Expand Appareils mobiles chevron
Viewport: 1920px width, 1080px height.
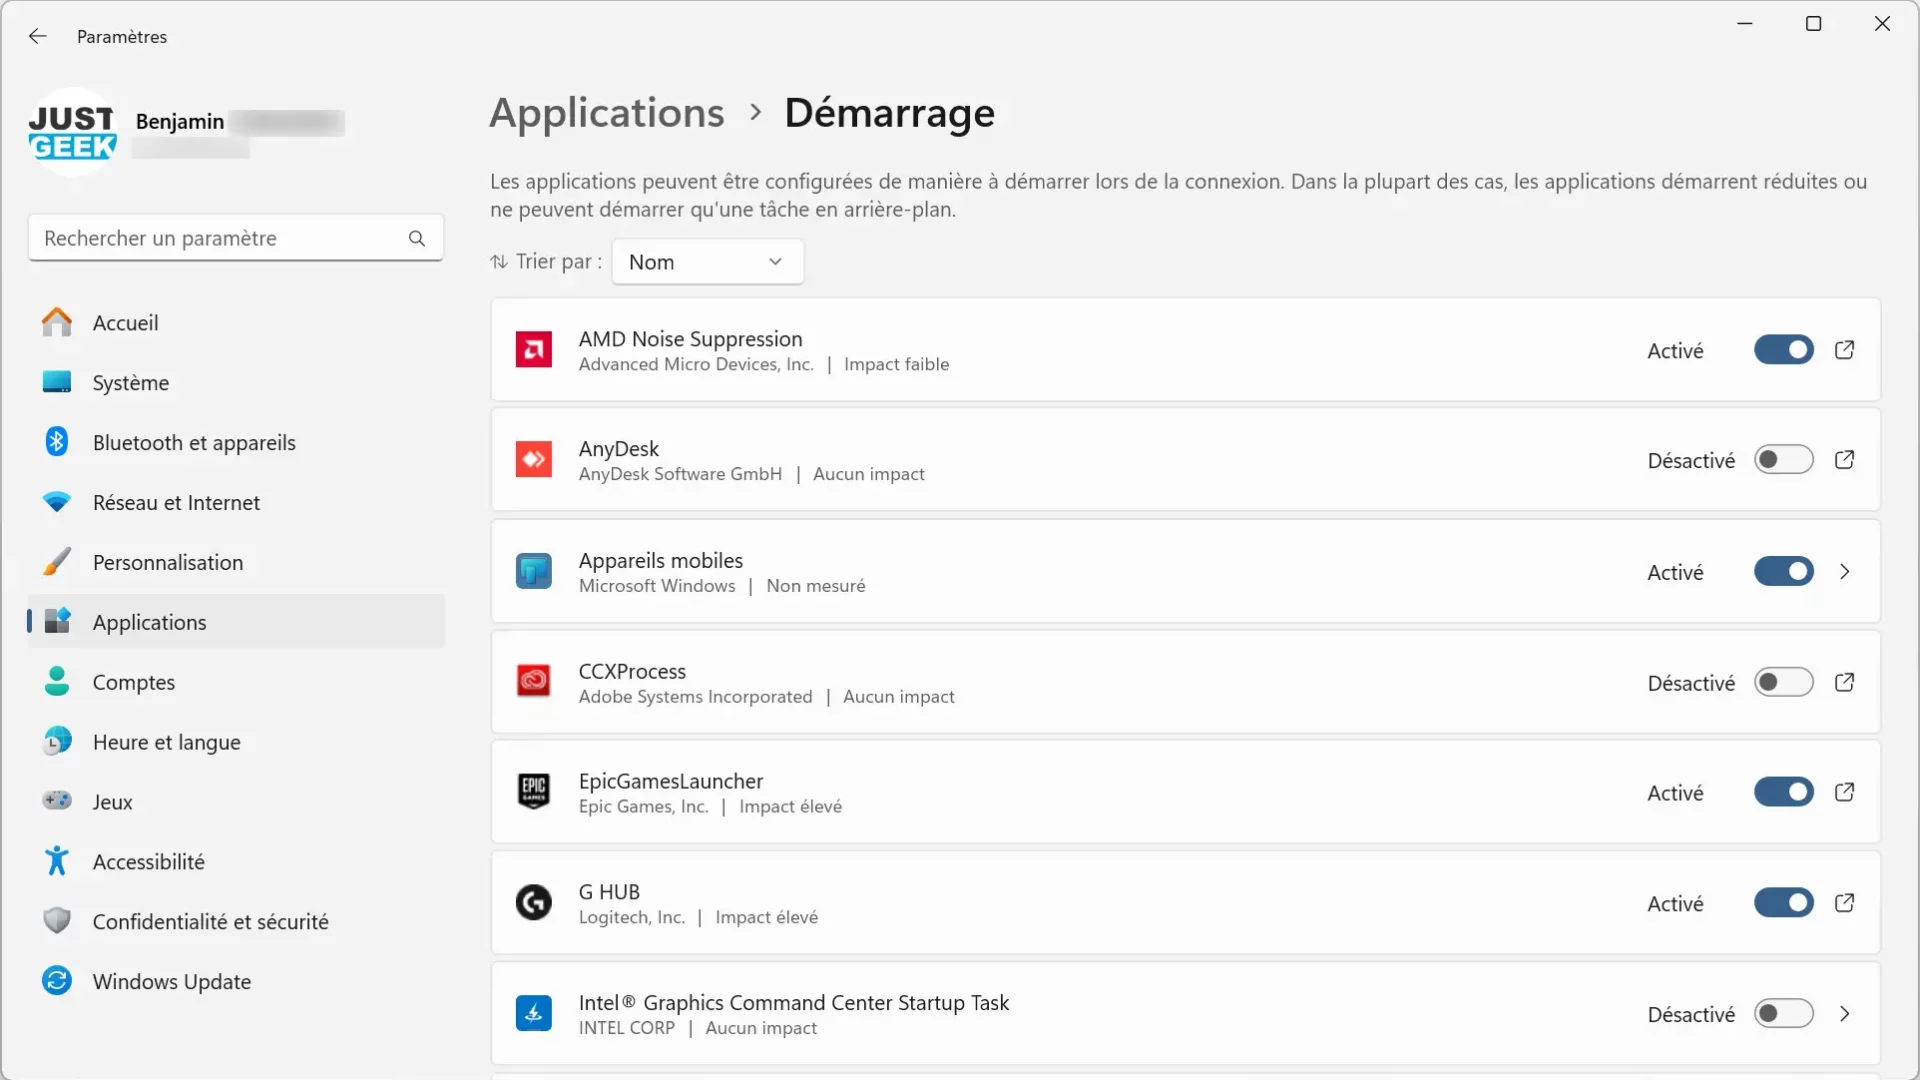tap(1845, 572)
